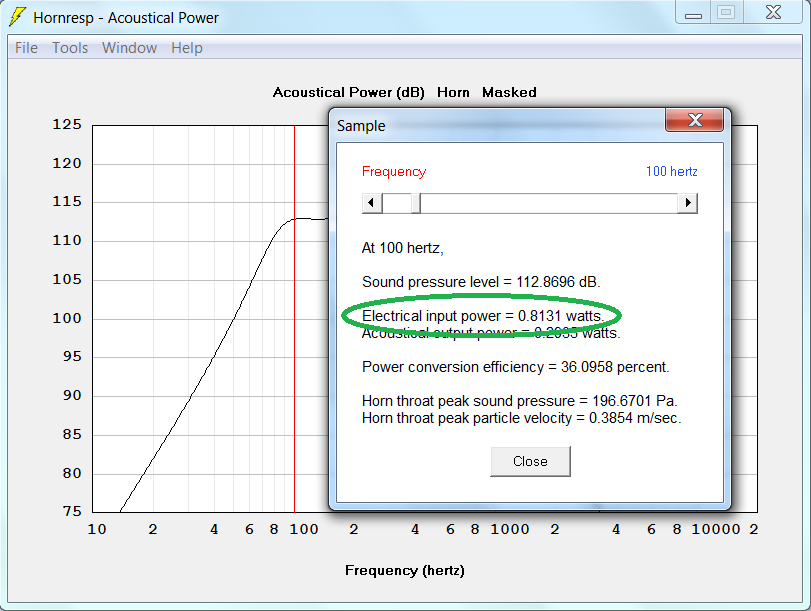Click the 'Masked' label in chart title
The width and height of the screenshot is (811, 611).
[509, 92]
